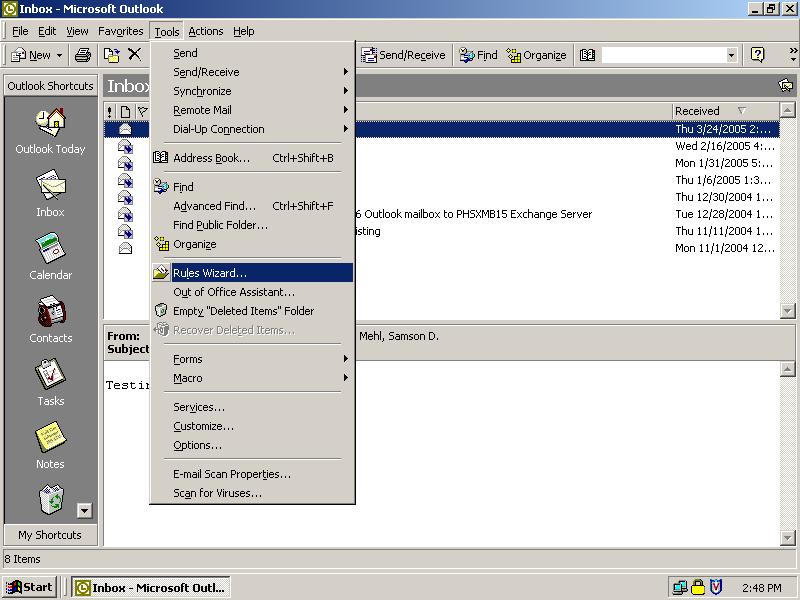Select the message received Mon 1/31/2005
The height and width of the screenshot is (600, 800).
pyautogui.click(x=441, y=163)
